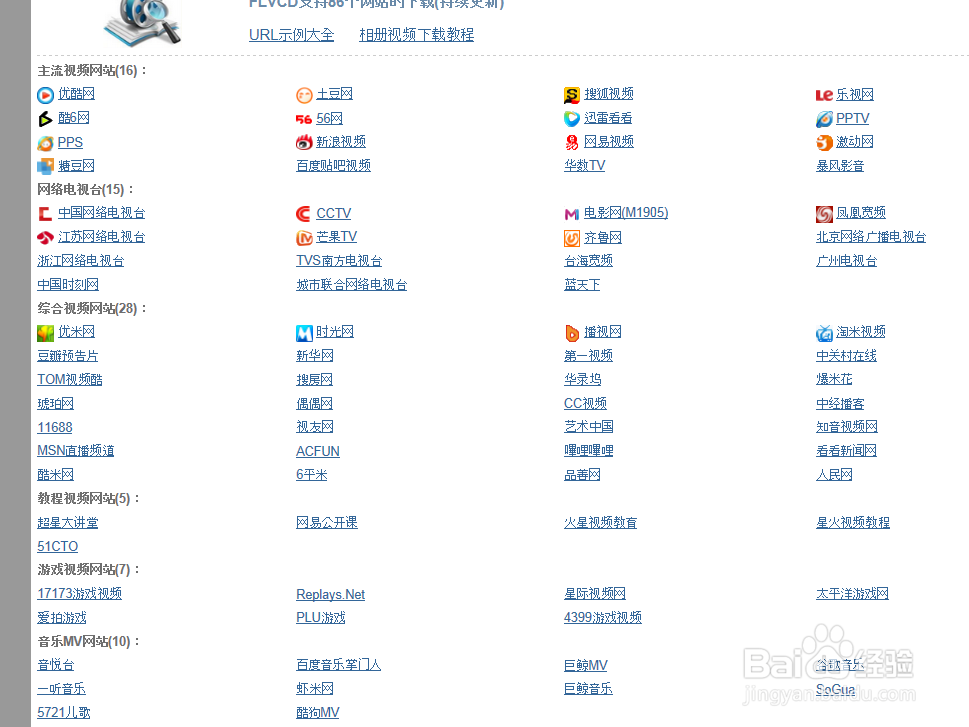Open the 哔哩哔哩 link
Viewport: 969px width, 727px height.
point(588,451)
